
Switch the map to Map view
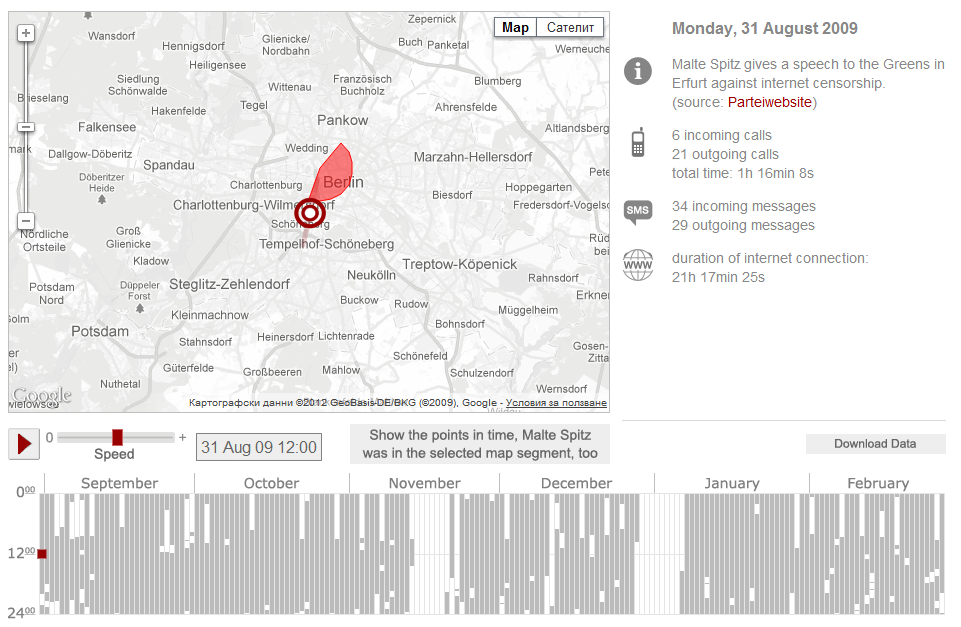(515, 28)
